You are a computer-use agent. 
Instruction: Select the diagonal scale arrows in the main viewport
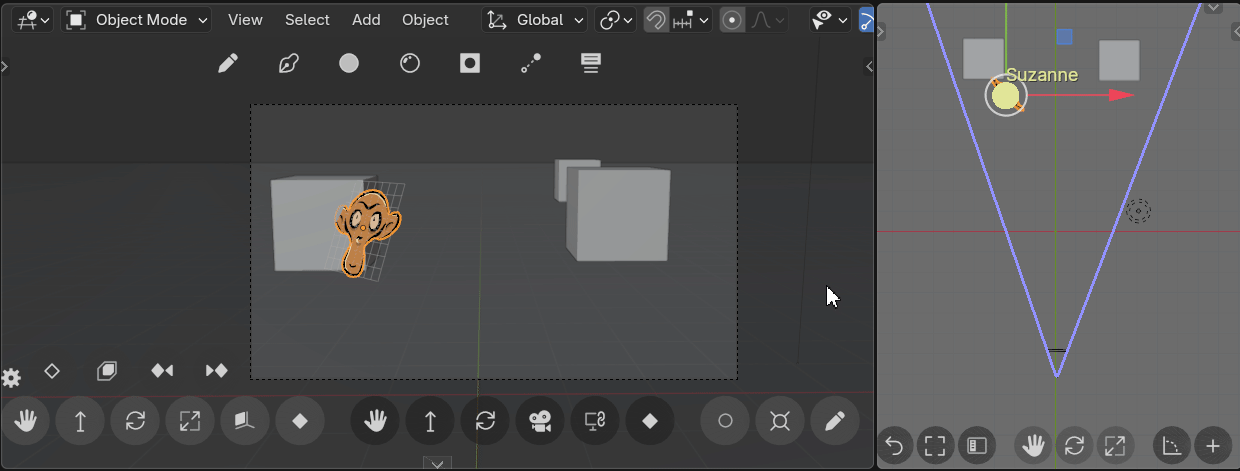click(189, 422)
